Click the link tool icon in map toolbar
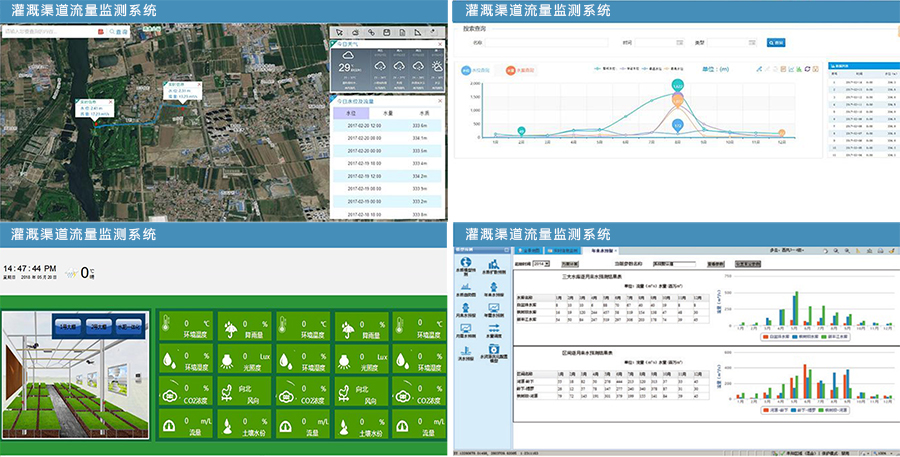The height and width of the screenshot is (457, 900). [372, 33]
